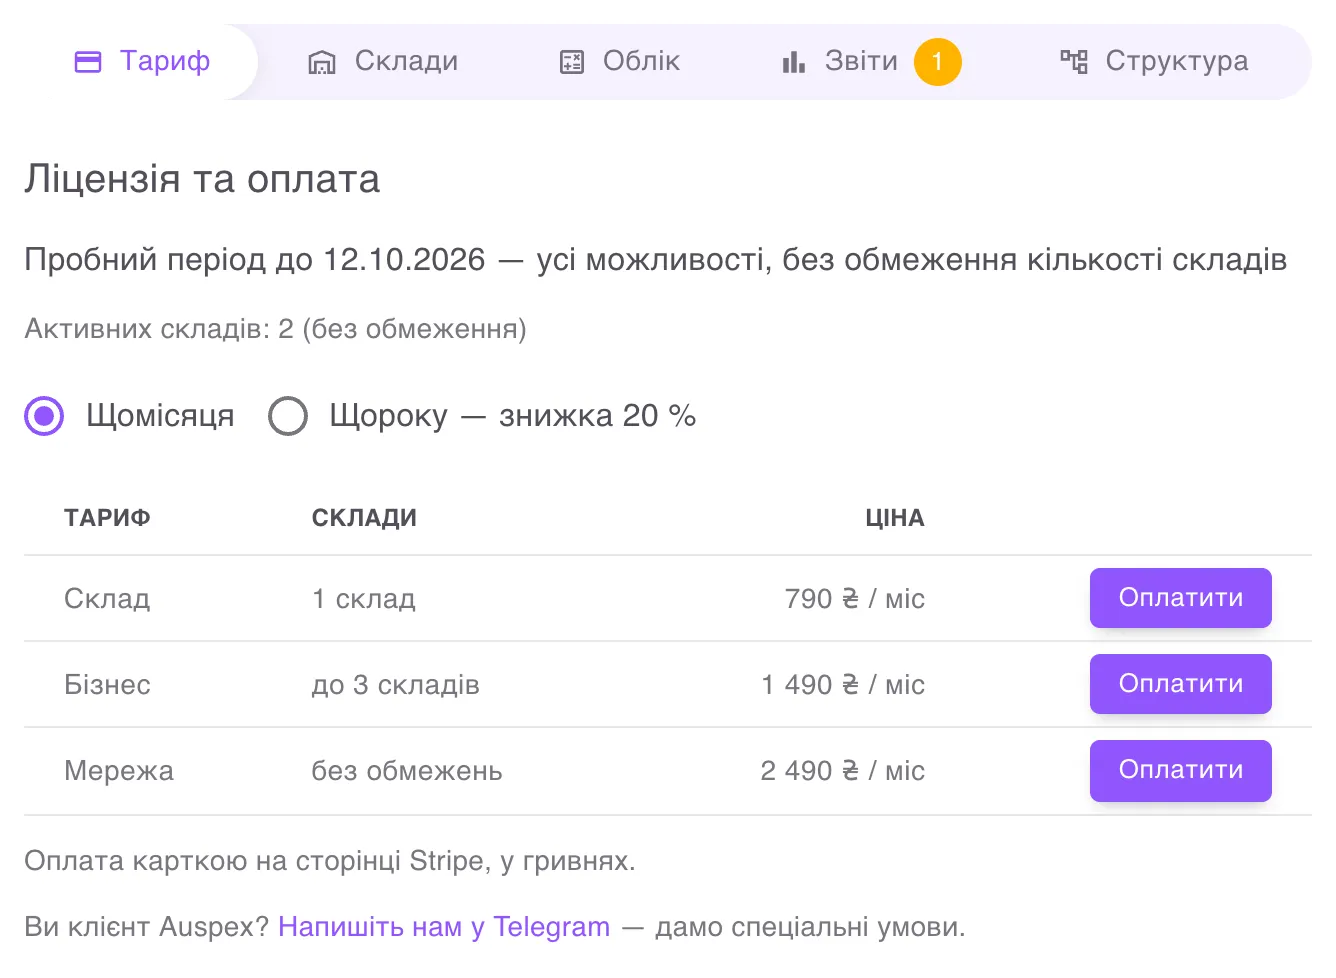The image size is (1336, 978).
Task: Switch to the Склади tab
Action: pyautogui.click(x=382, y=62)
